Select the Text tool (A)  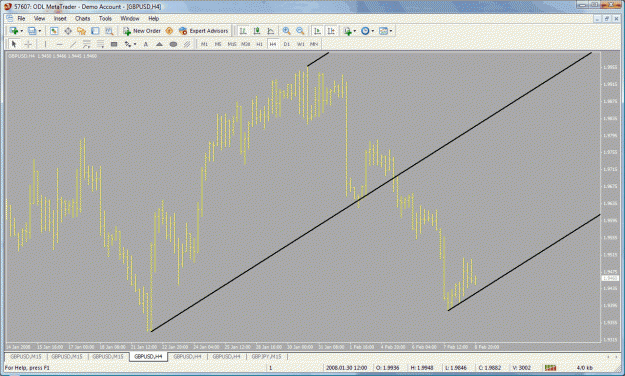coord(145,44)
